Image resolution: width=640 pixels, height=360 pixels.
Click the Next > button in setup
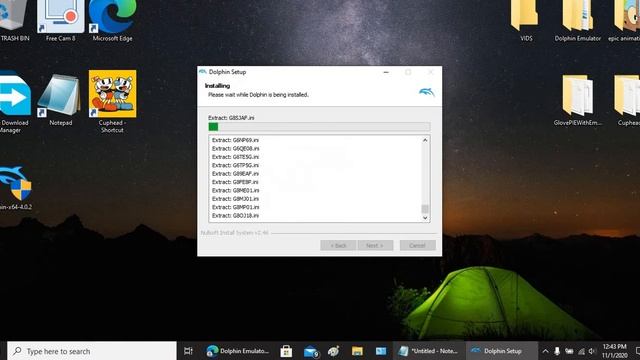click(x=375, y=245)
